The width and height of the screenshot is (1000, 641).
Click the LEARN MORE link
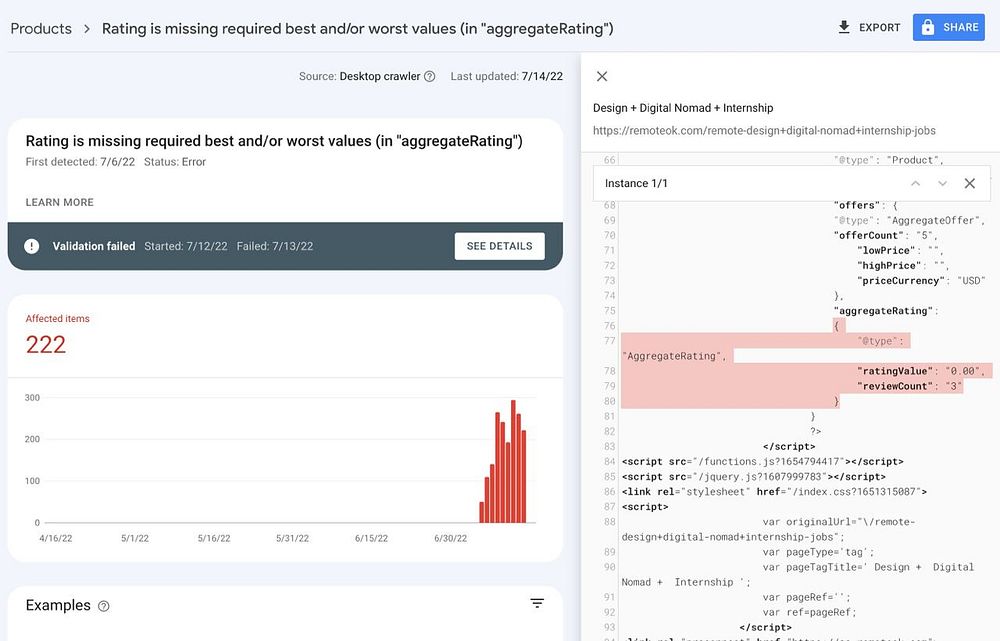click(59, 202)
